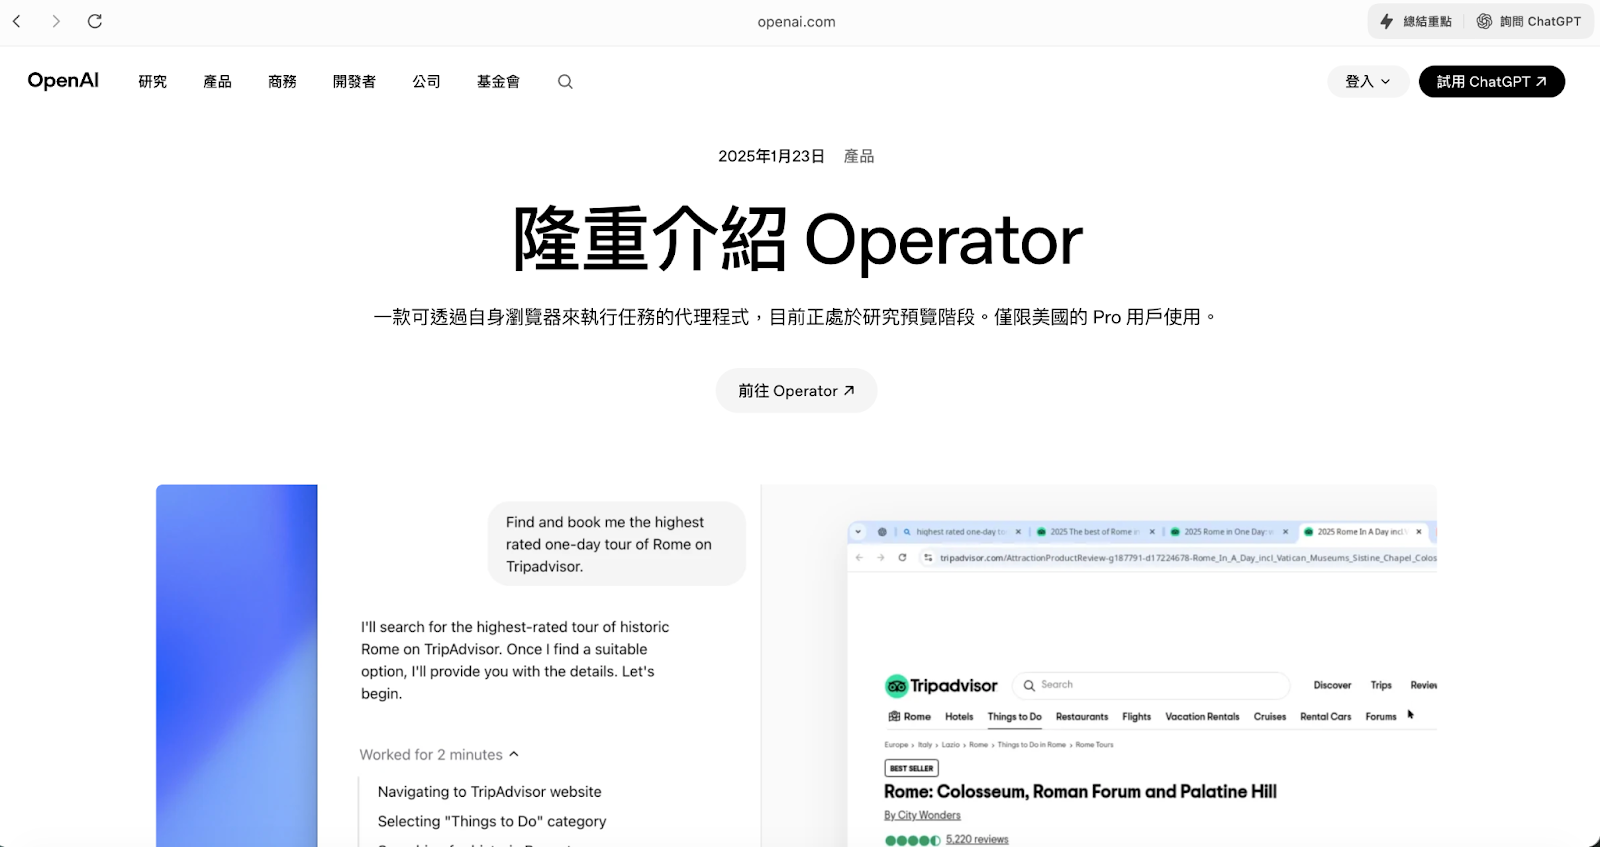1600x847 pixels.
Task: Open the site search magnifier icon
Action: pyautogui.click(x=565, y=82)
